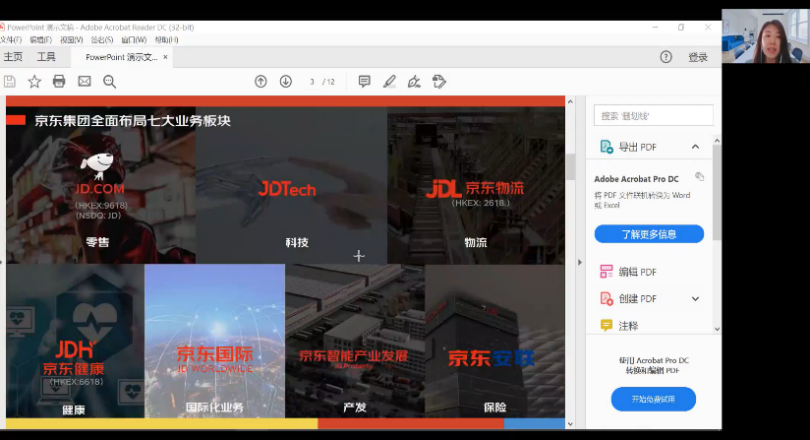Click the Save file icon
Image resolution: width=810 pixels, height=440 pixels.
pos(10,81)
